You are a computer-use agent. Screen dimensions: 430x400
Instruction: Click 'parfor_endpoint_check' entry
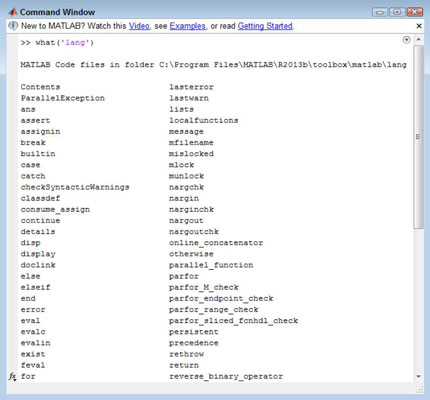(221, 298)
